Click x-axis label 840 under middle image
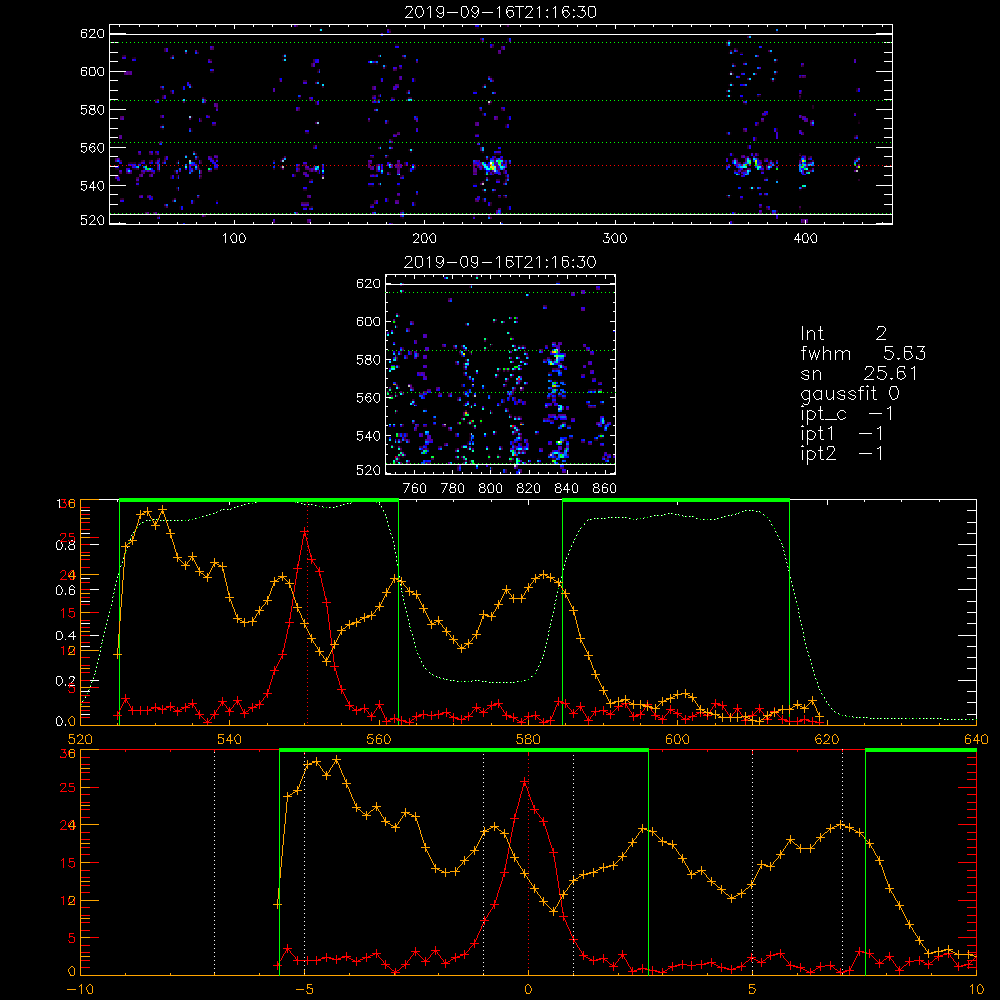This screenshot has height=1000, width=1000. tap(566, 489)
